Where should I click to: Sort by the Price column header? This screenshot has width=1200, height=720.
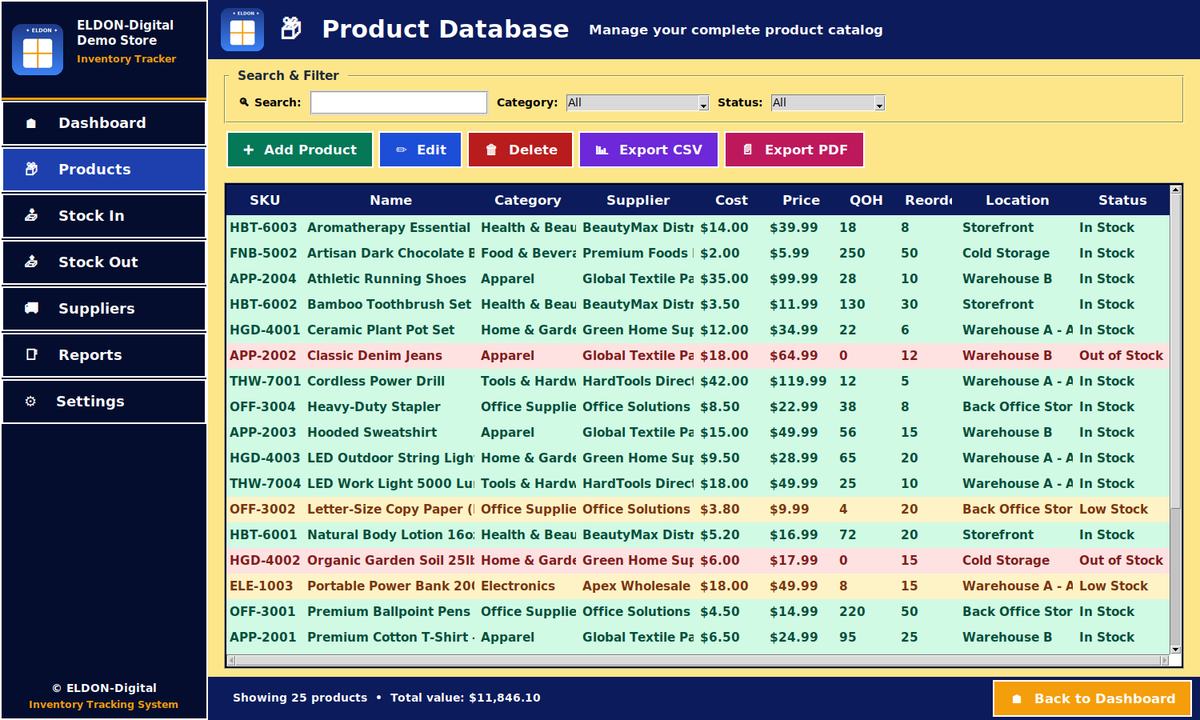801,200
